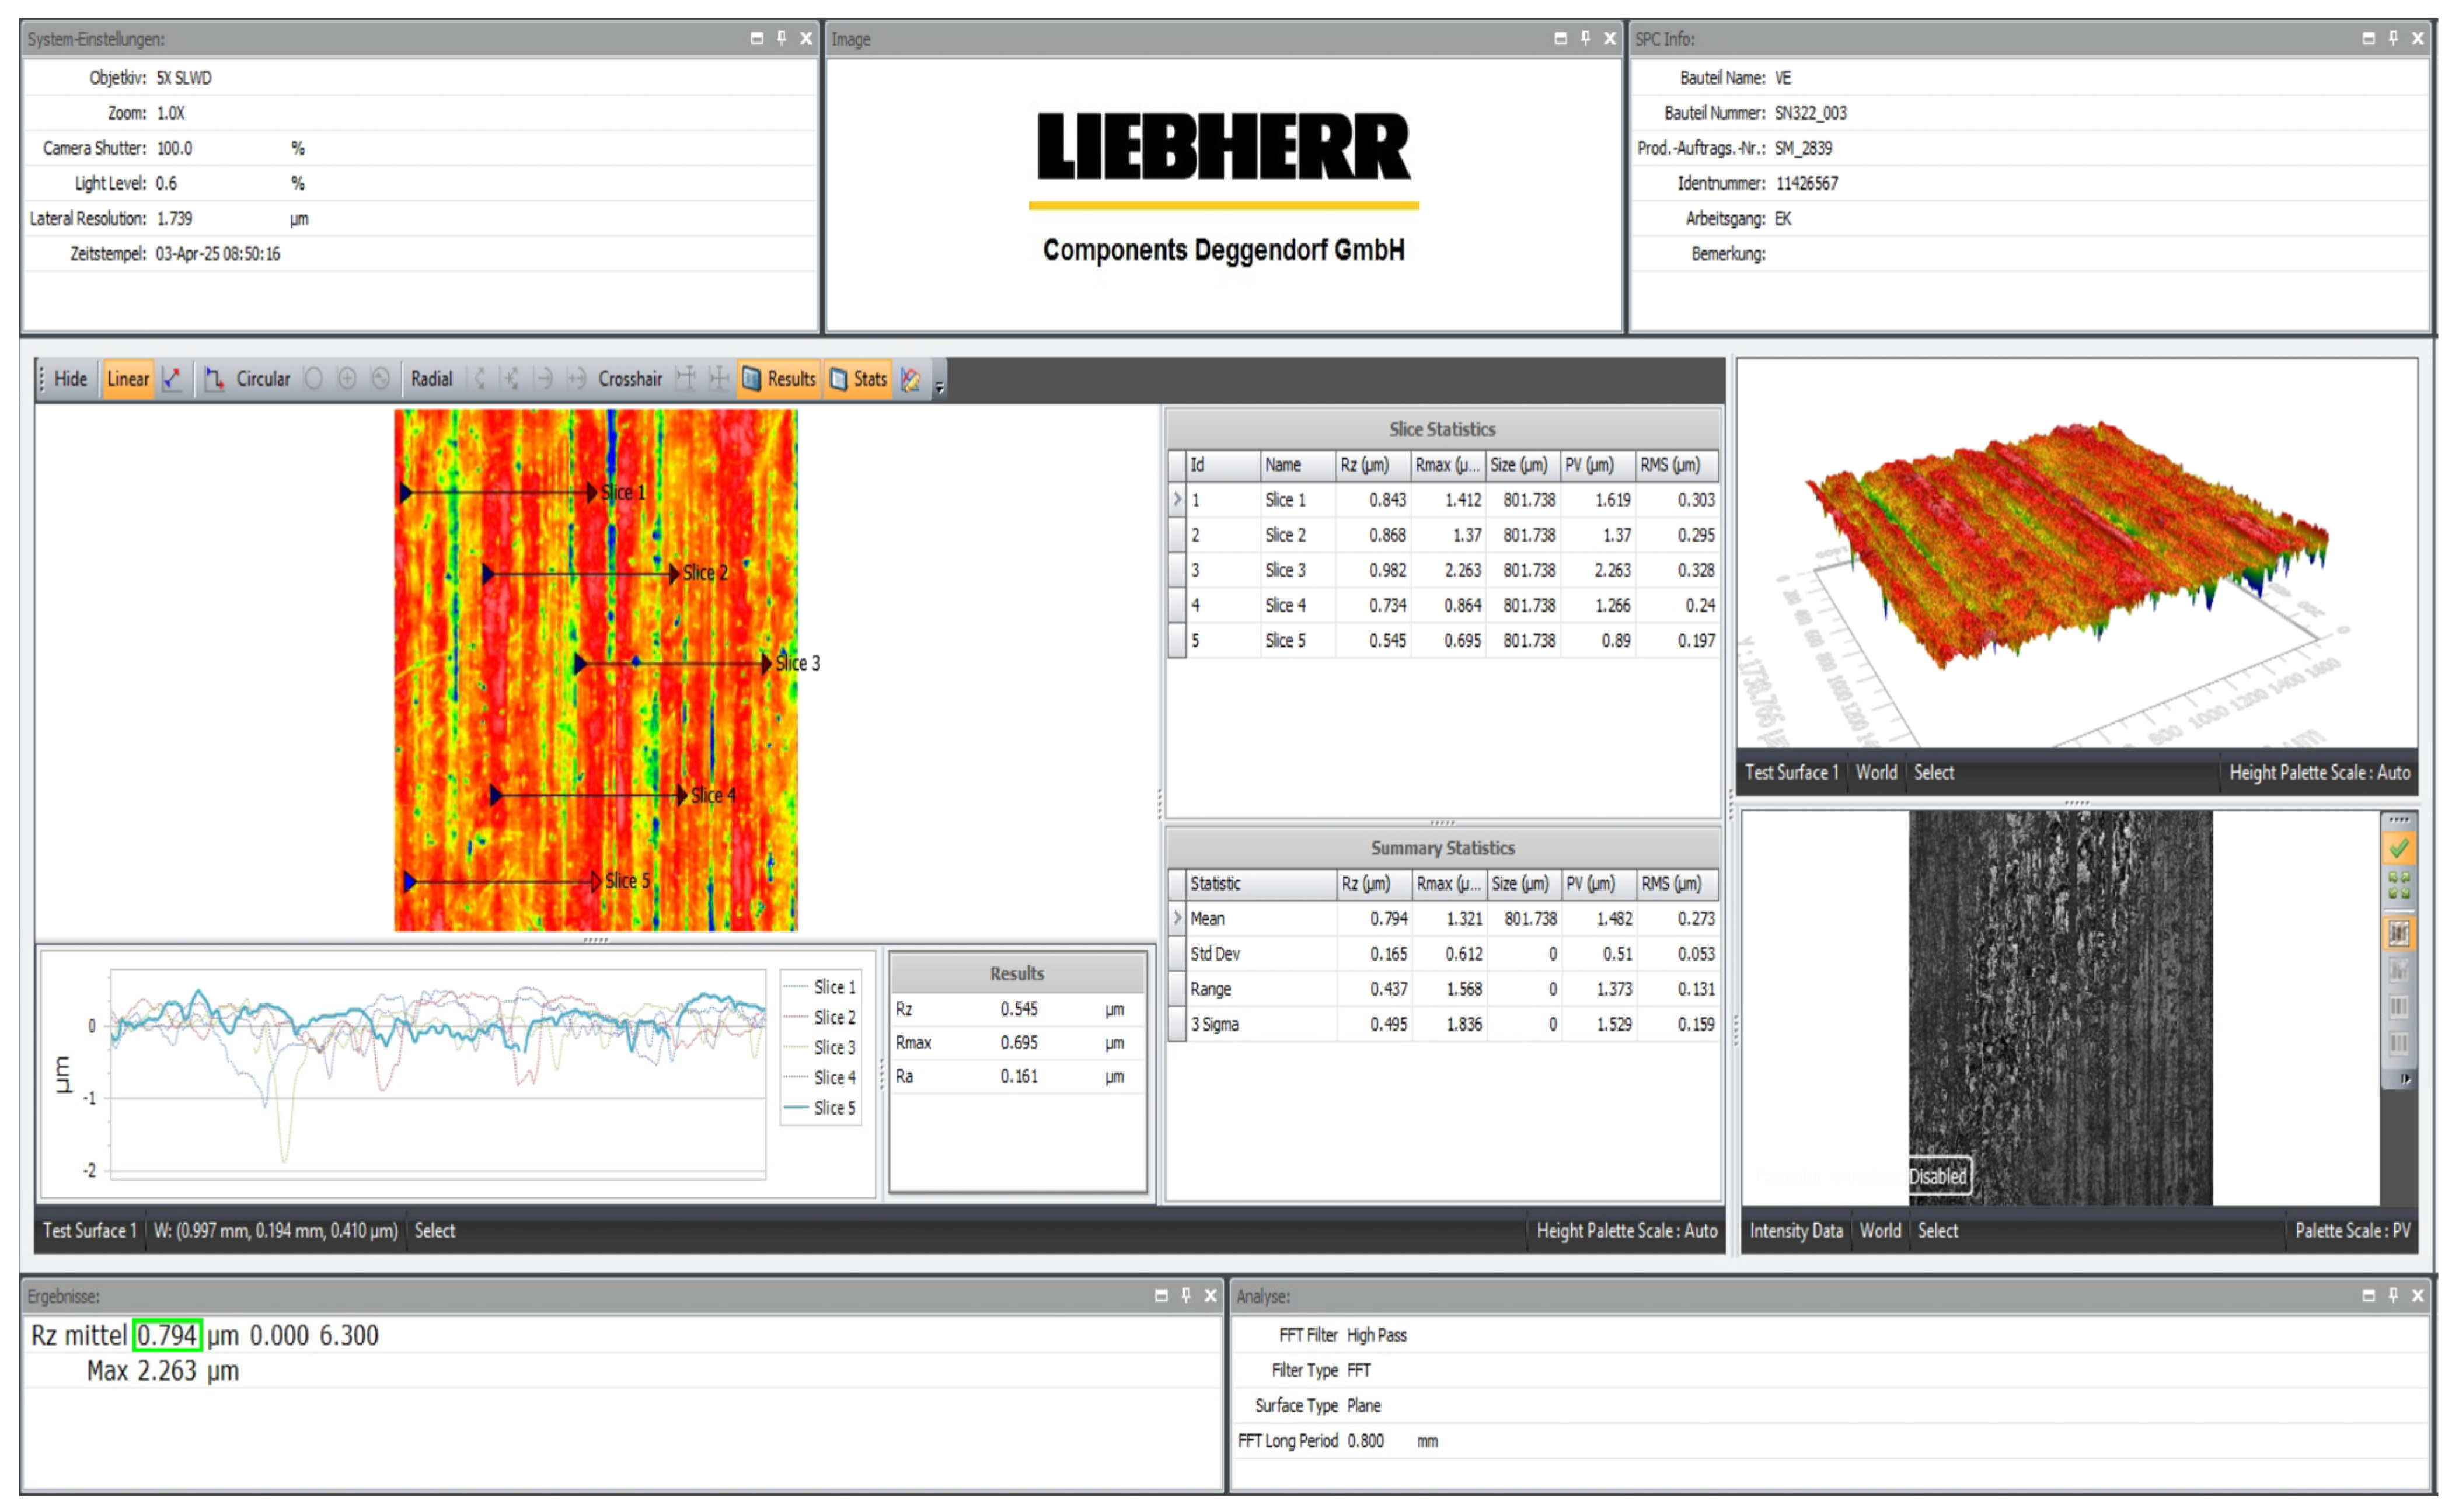
Task: Click the Rz column header in Slice Statistics
Action: coord(1364,465)
